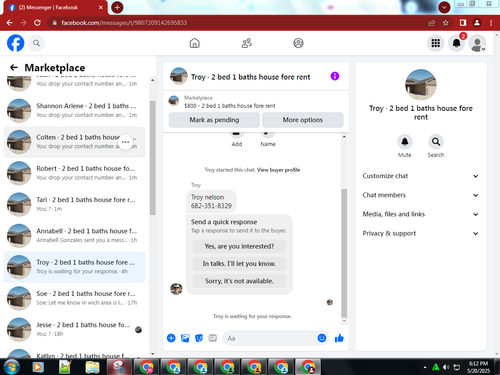The width and height of the screenshot is (500, 375).
Task: Open the Marketplace listing $800 link
Action: coord(230,106)
